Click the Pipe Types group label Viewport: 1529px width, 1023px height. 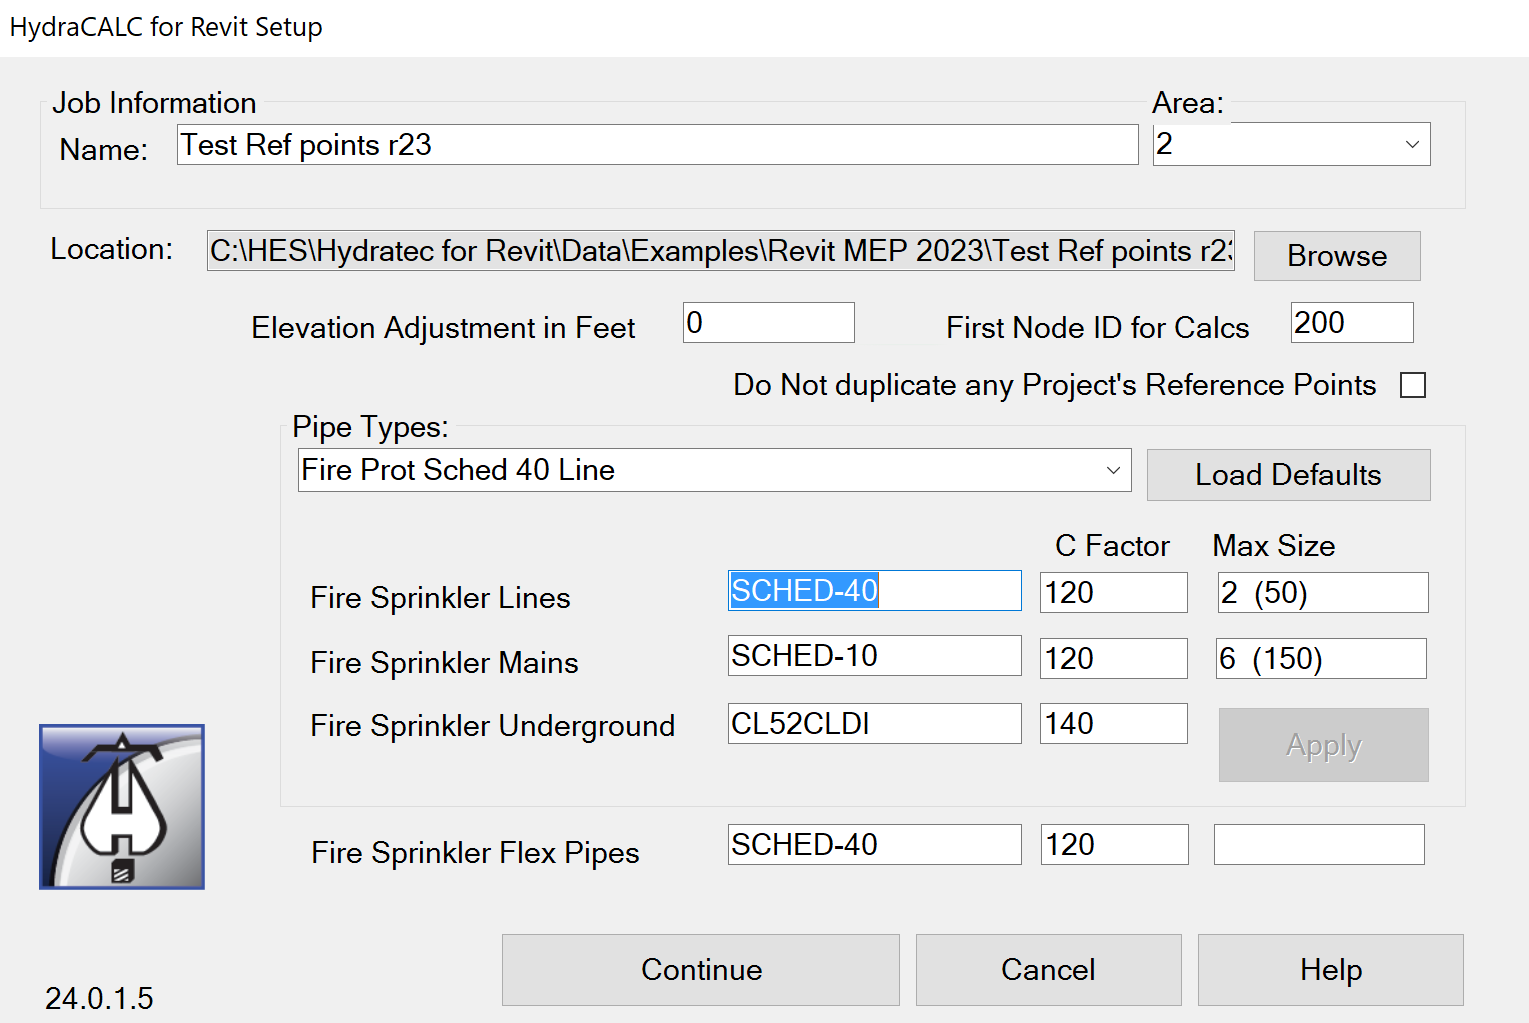pyautogui.click(x=370, y=427)
